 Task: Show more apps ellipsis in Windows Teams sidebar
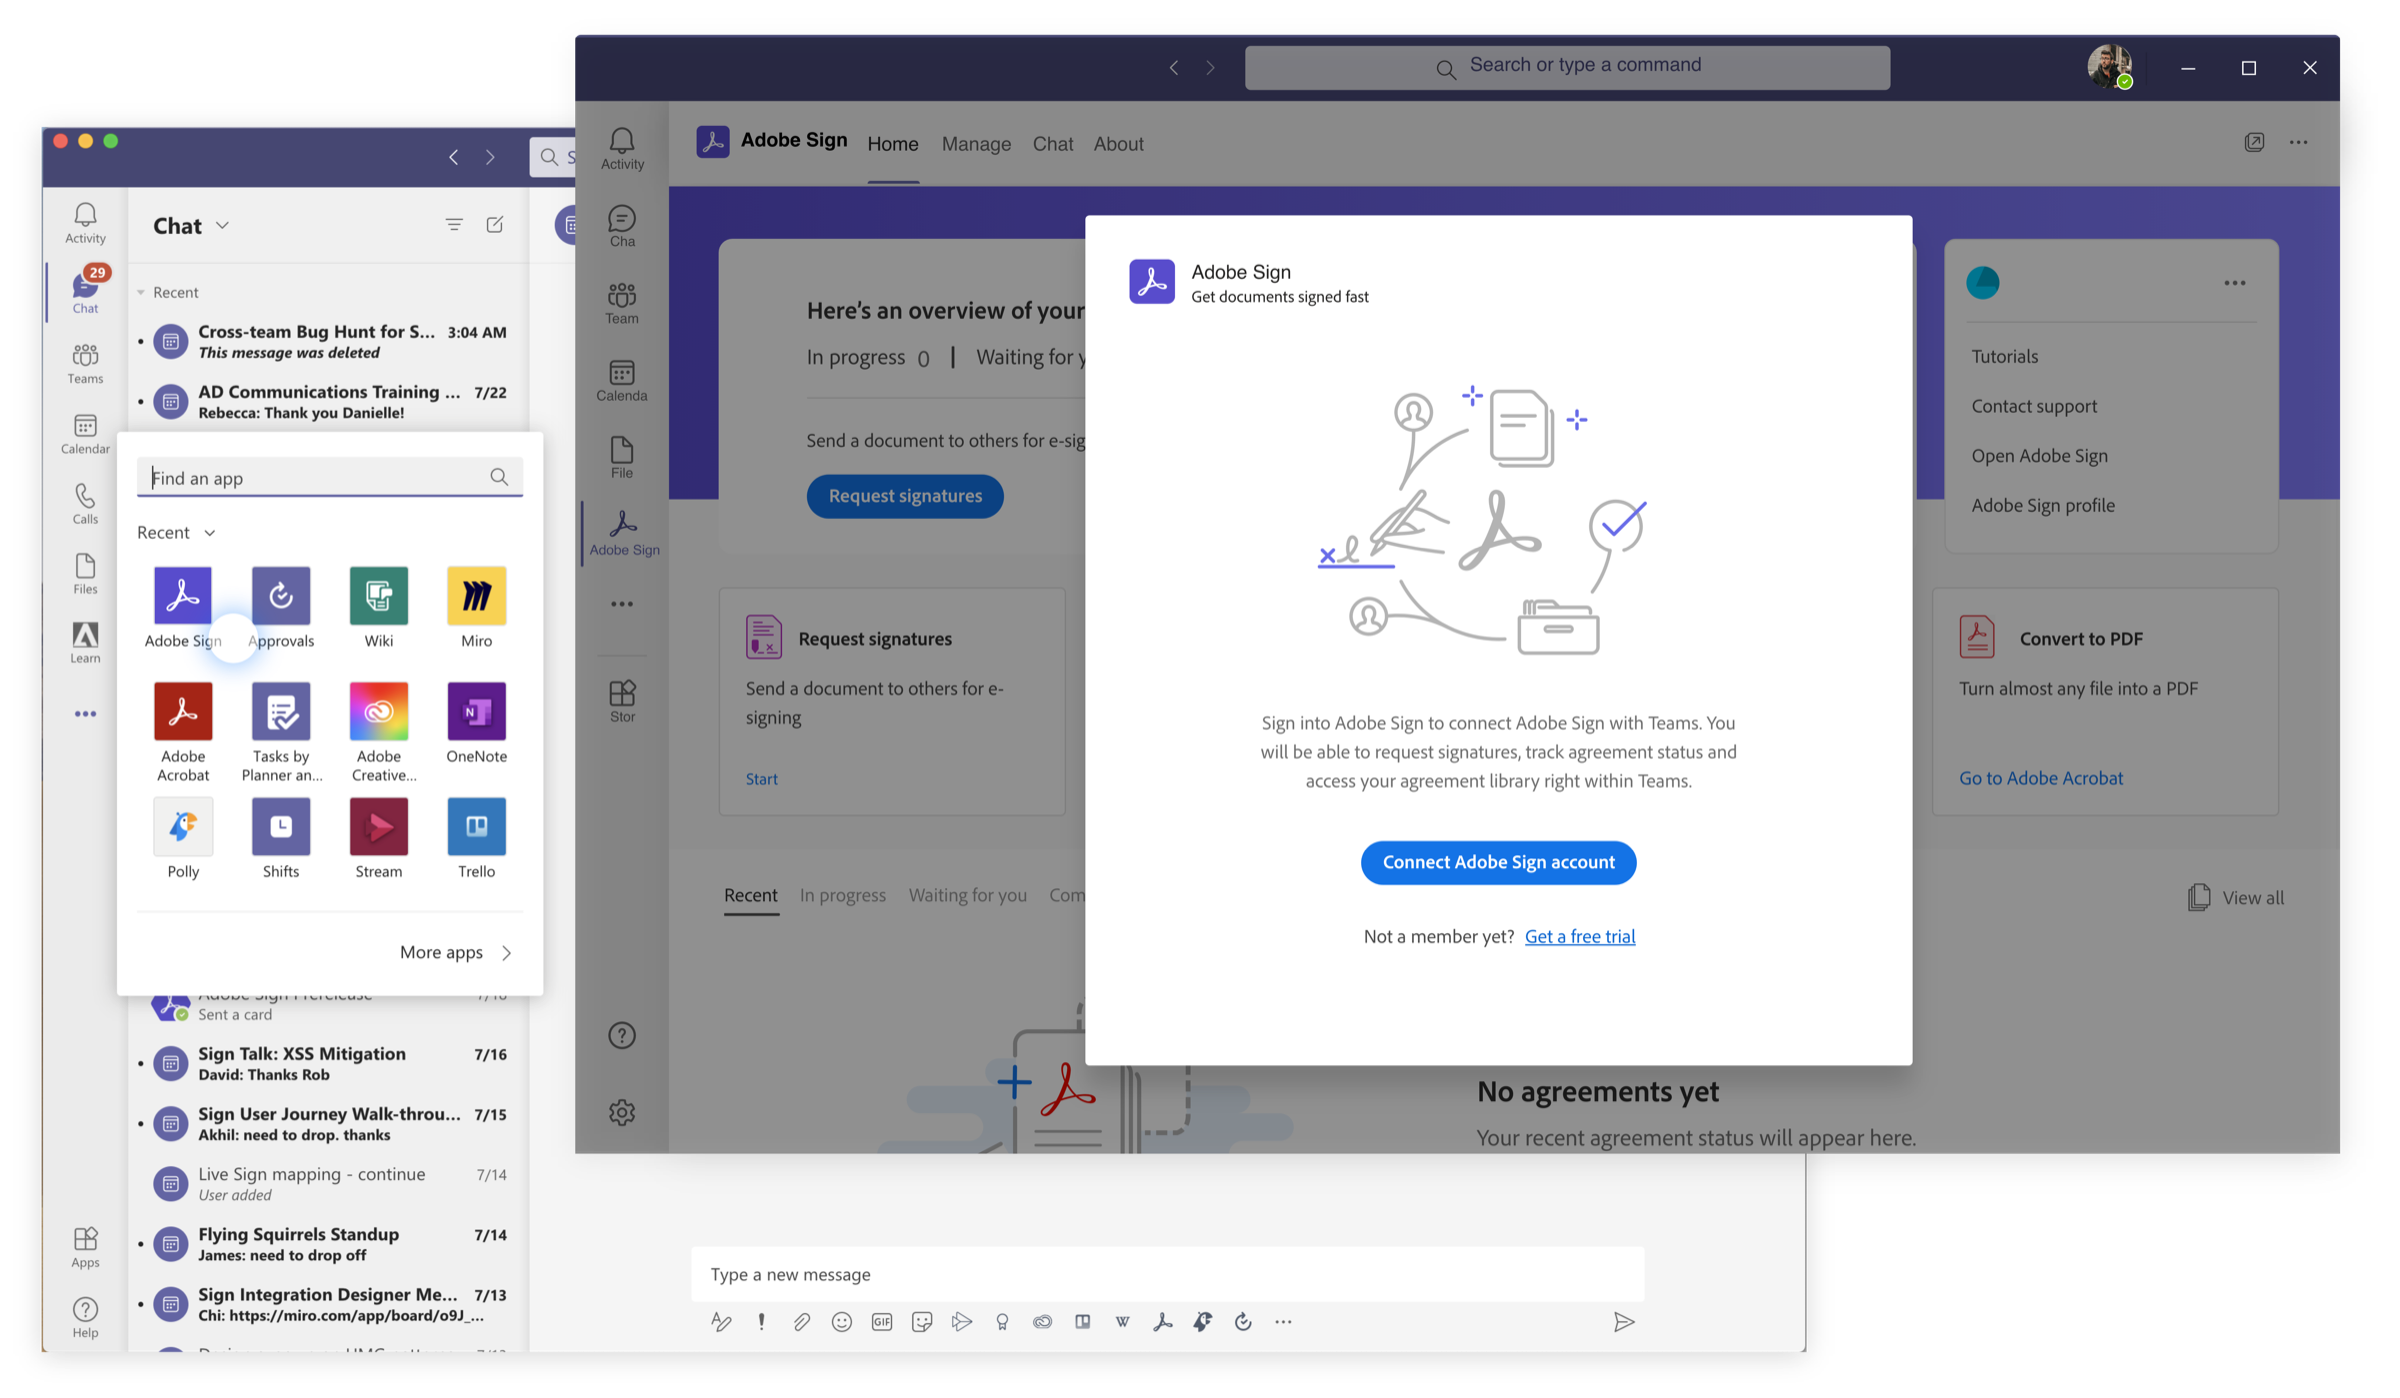point(622,604)
